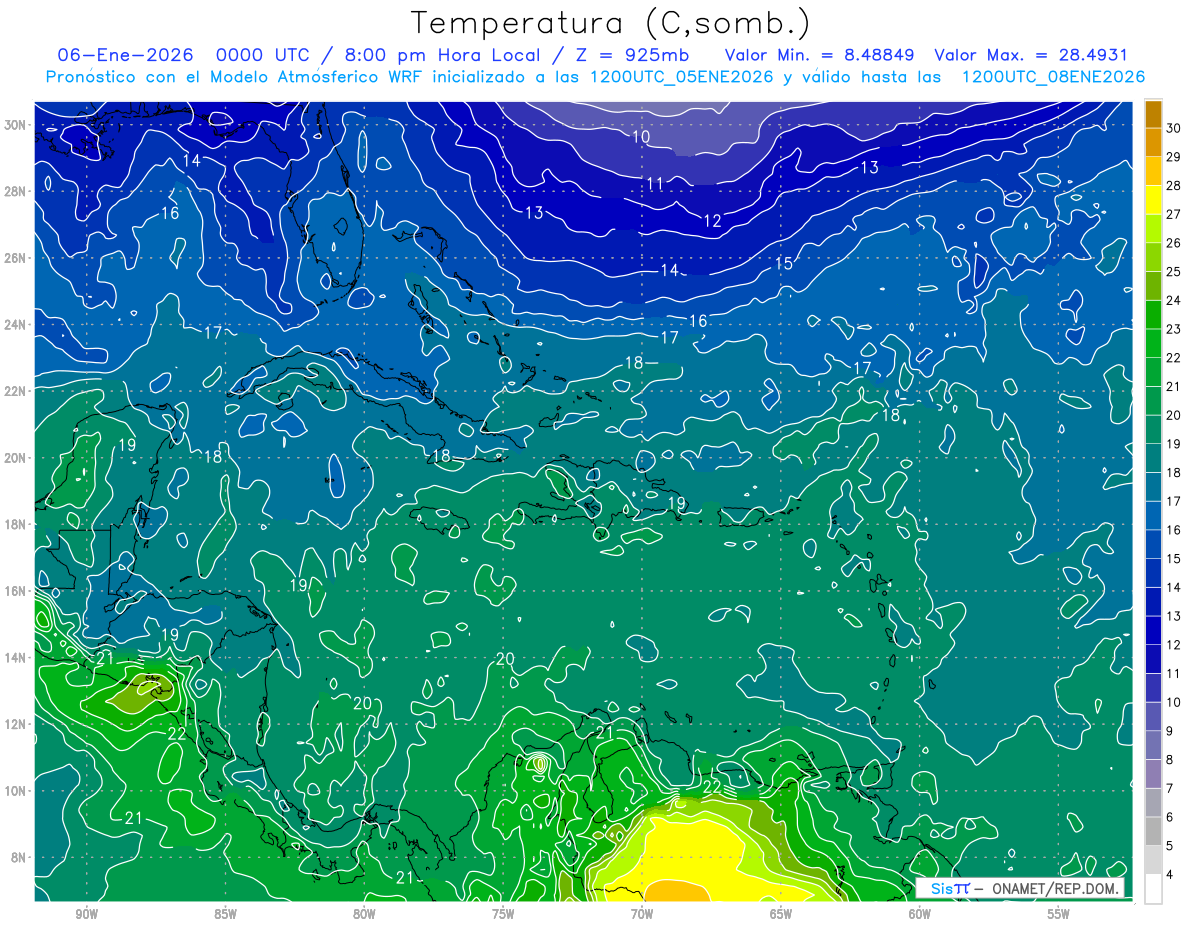Click the '70W' longitude axis label
The image size is (1200, 927).
point(642,914)
